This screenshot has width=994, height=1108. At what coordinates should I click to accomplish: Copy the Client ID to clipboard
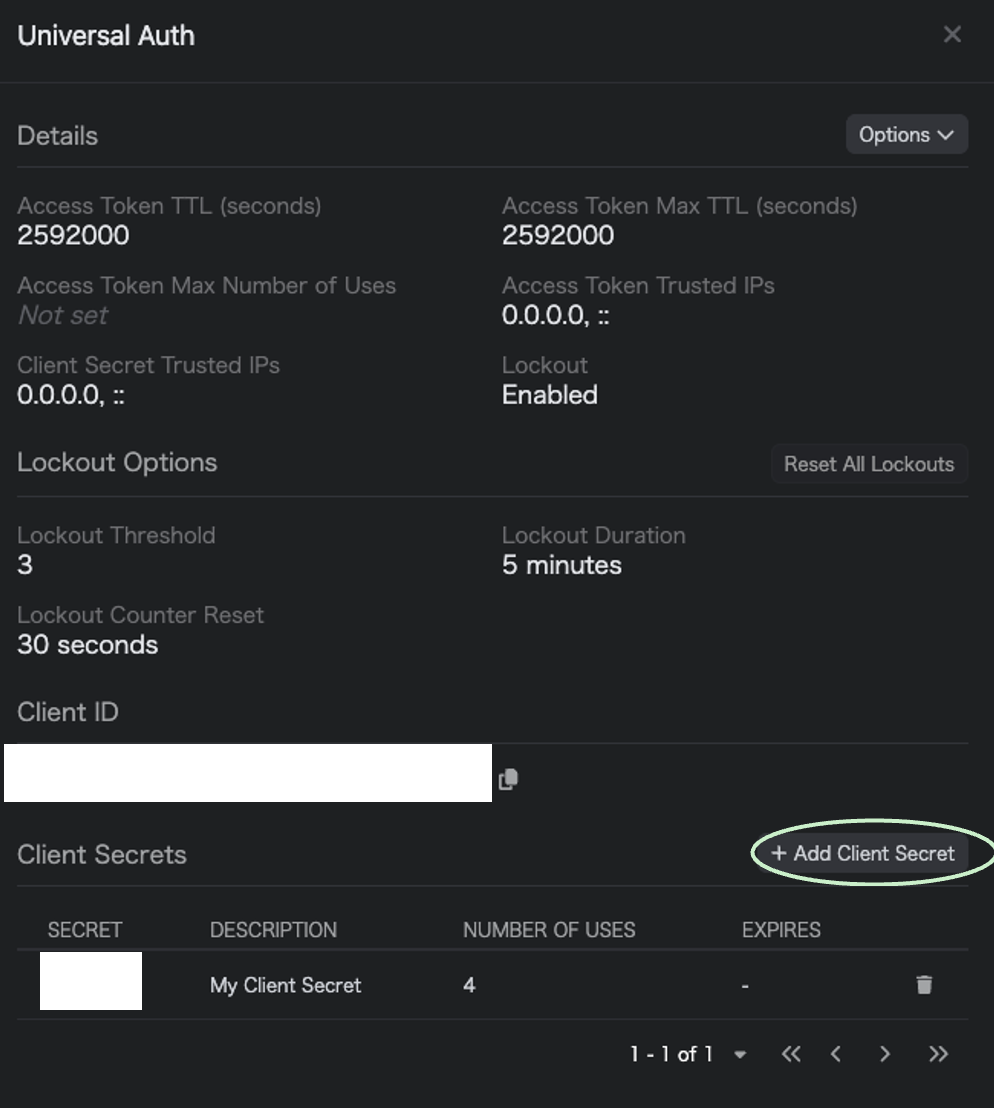(x=508, y=779)
